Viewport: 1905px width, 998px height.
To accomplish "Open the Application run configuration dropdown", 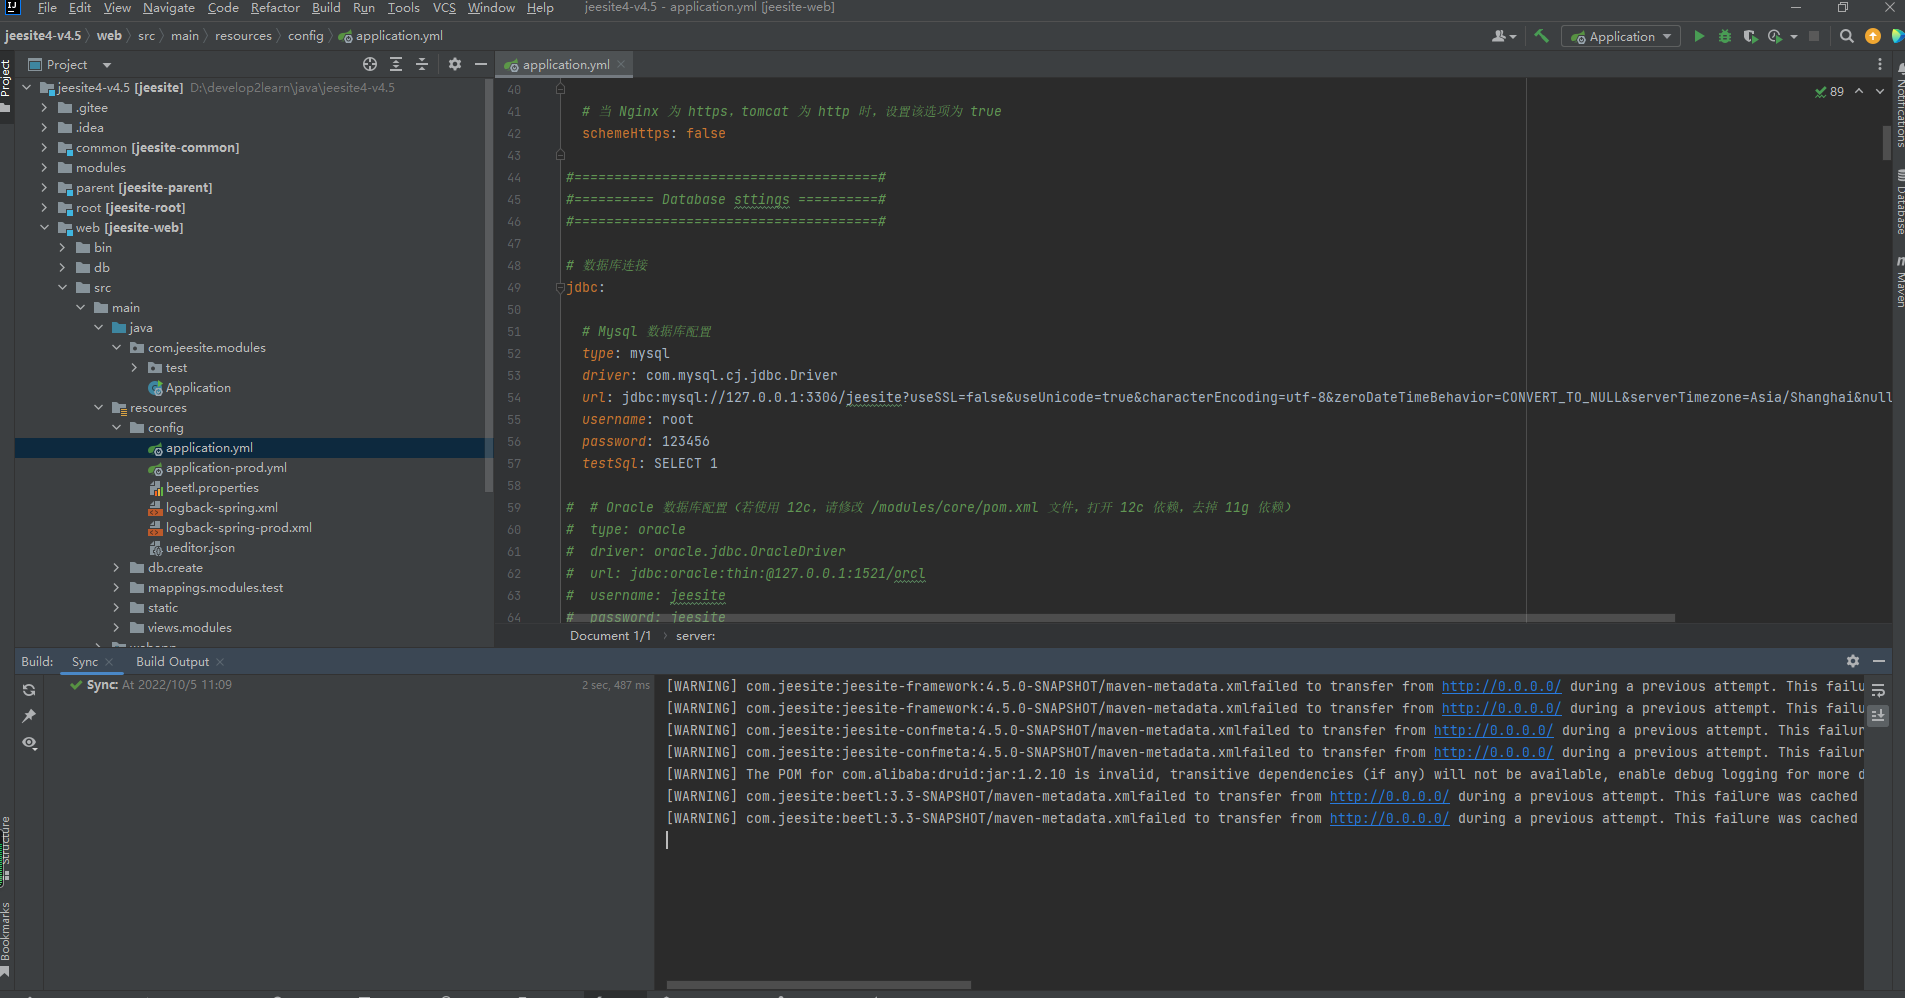I will tap(1621, 36).
